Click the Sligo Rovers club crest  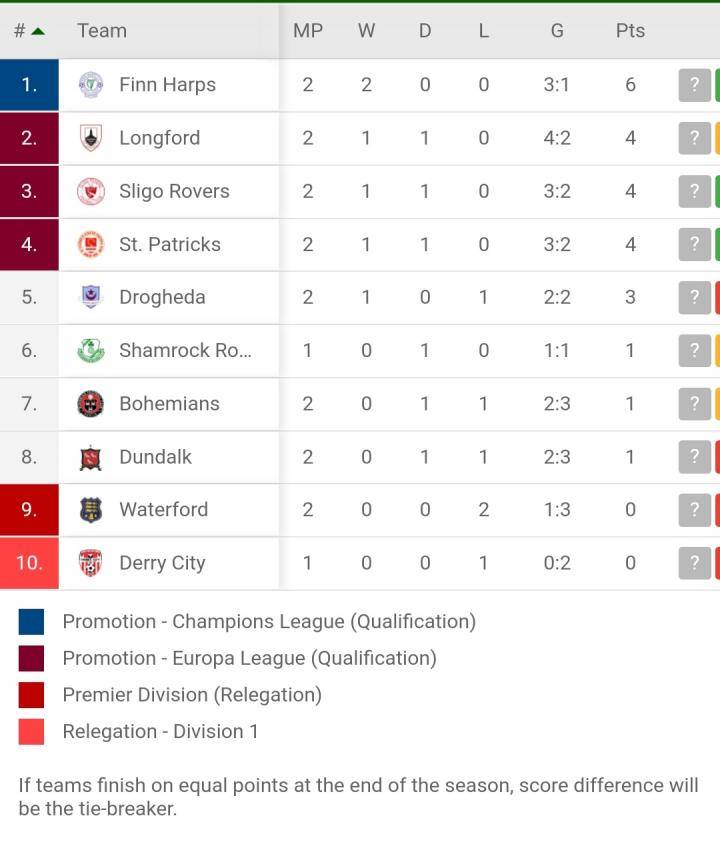tap(91, 191)
